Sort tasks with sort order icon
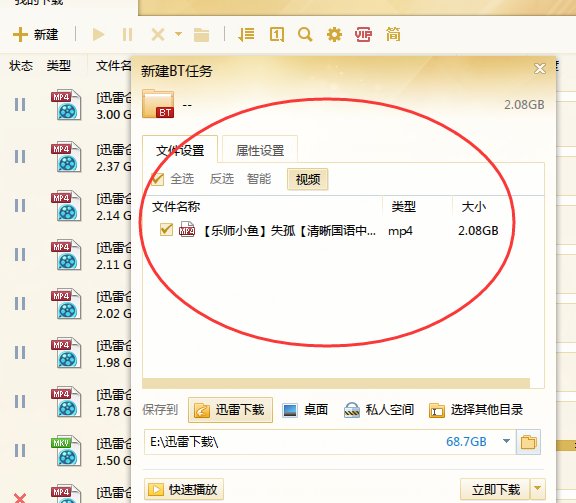Image resolution: width=576 pixels, height=503 pixels. [x=246, y=35]
